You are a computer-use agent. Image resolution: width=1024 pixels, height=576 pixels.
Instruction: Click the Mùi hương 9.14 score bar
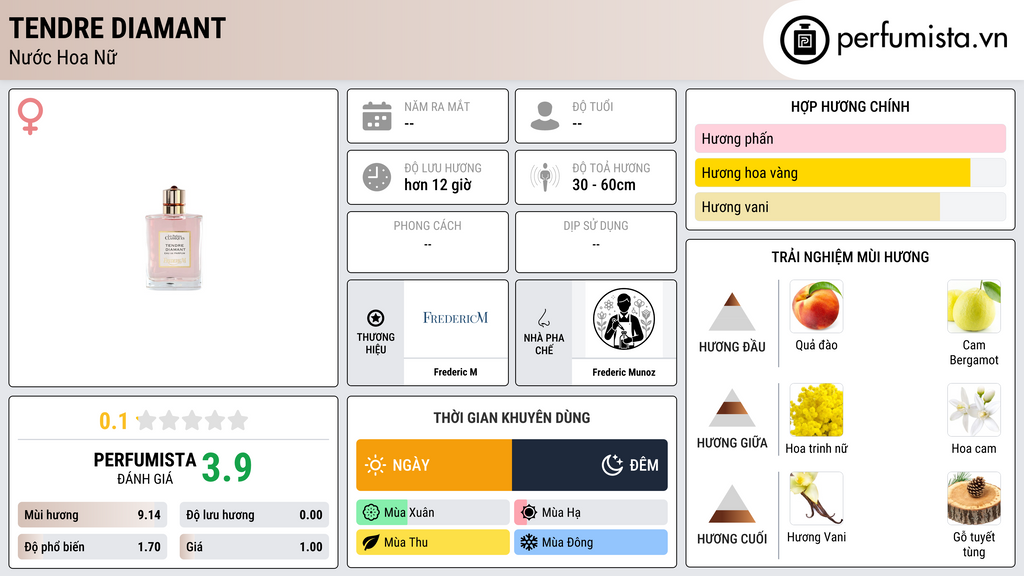click(x=93, y=515)
